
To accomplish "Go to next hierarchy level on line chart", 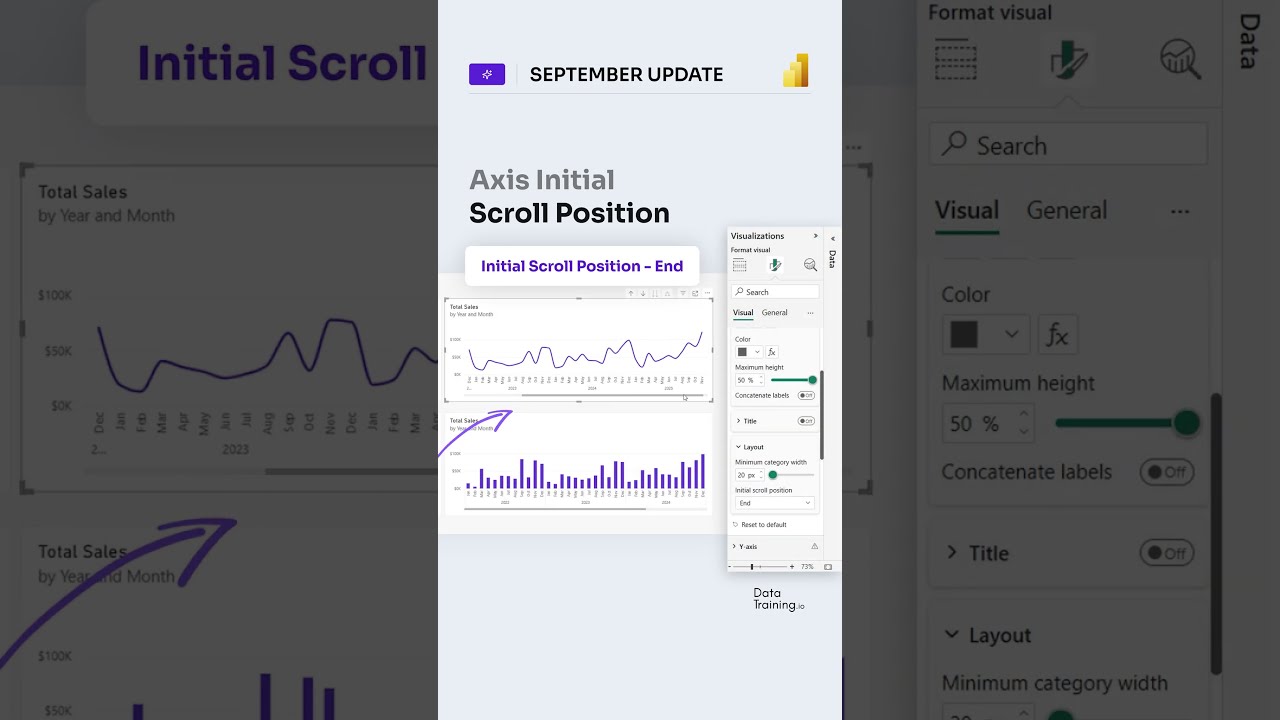I will click(655, 293).
